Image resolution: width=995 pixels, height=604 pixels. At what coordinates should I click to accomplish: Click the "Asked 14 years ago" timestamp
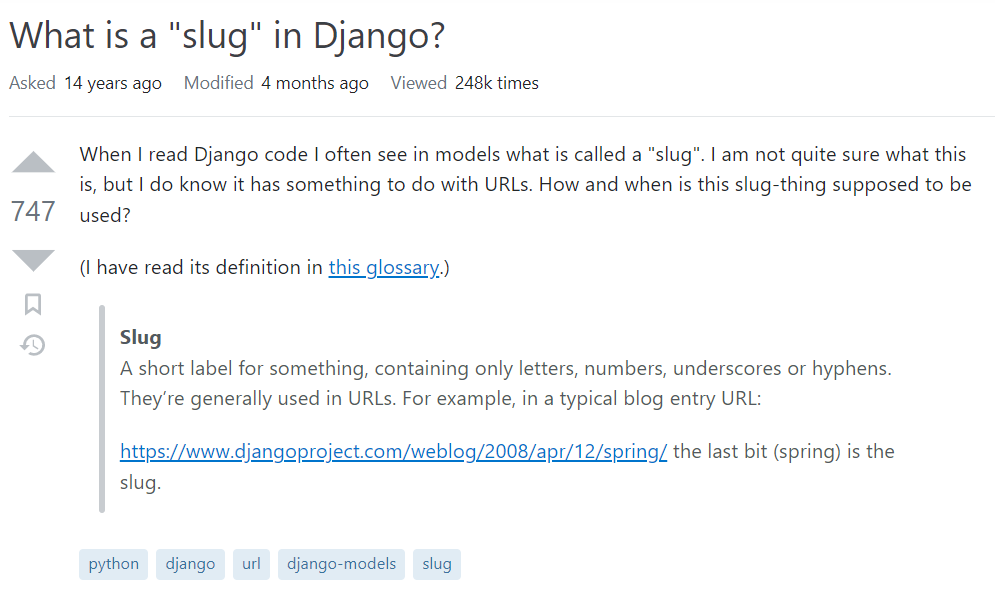point(112,83)
